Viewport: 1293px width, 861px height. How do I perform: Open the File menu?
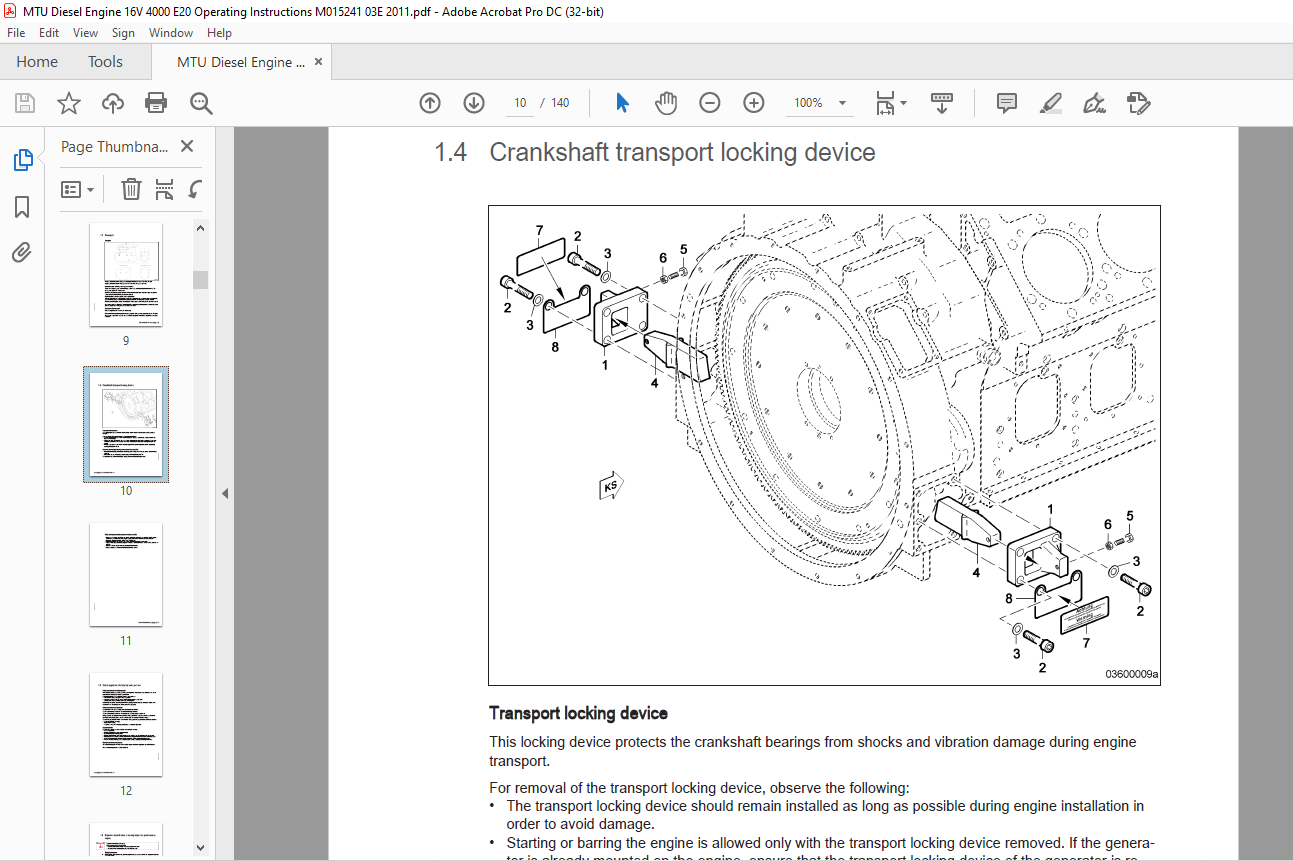pos(16,33)
